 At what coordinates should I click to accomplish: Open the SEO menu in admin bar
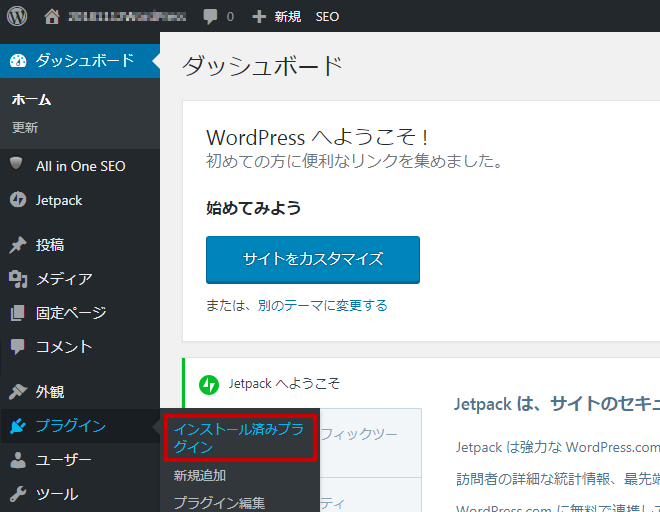click(x=327, y=16)
